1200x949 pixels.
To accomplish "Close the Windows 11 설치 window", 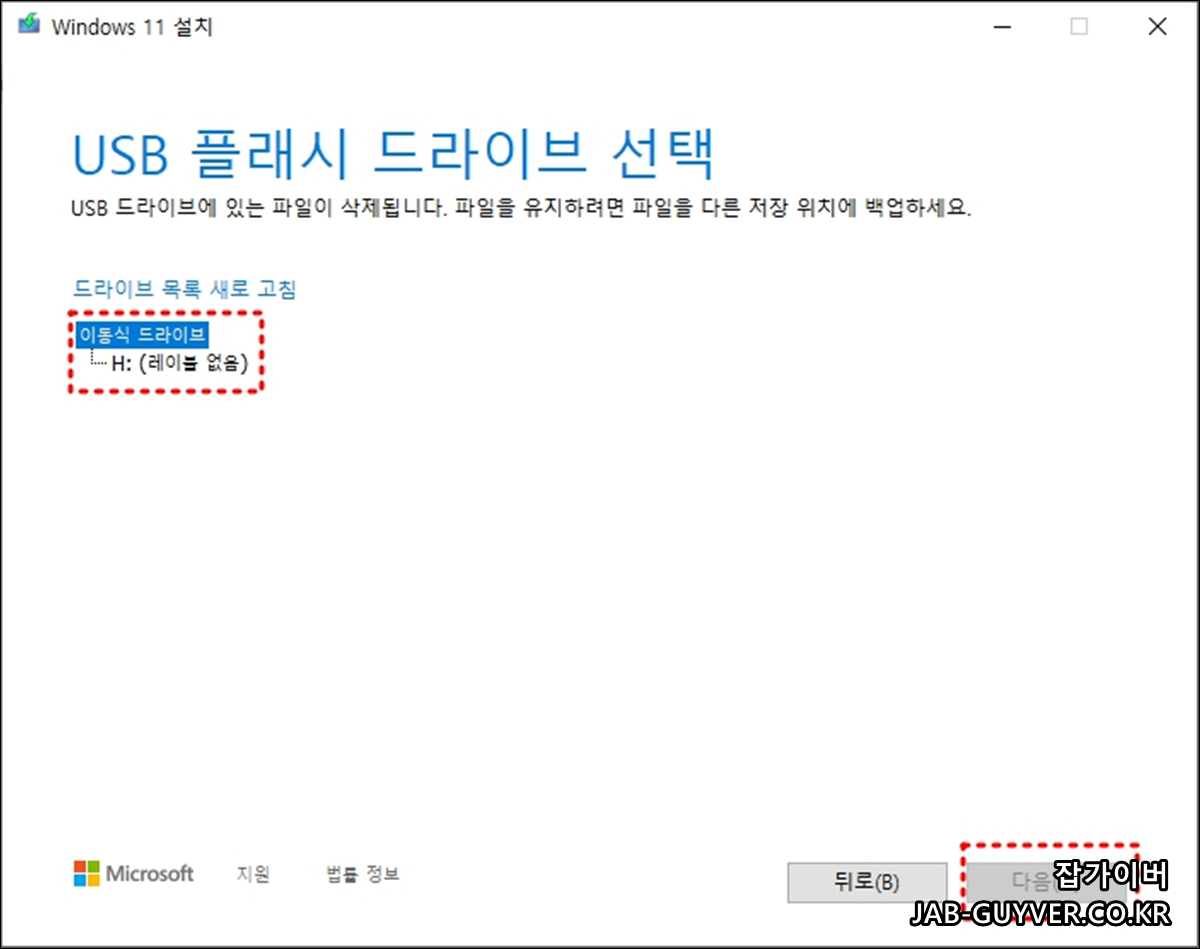I will coord(1157,27).
